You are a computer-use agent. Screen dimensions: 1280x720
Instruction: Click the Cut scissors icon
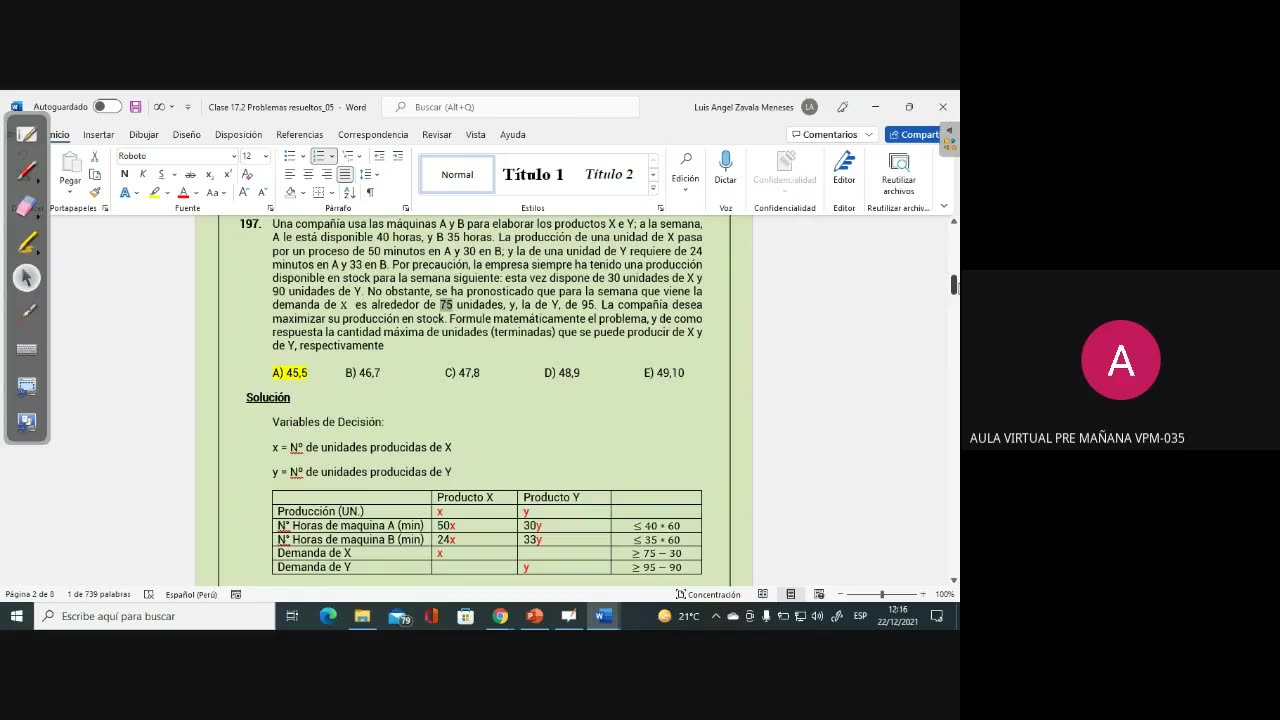(x=95, y=157)
